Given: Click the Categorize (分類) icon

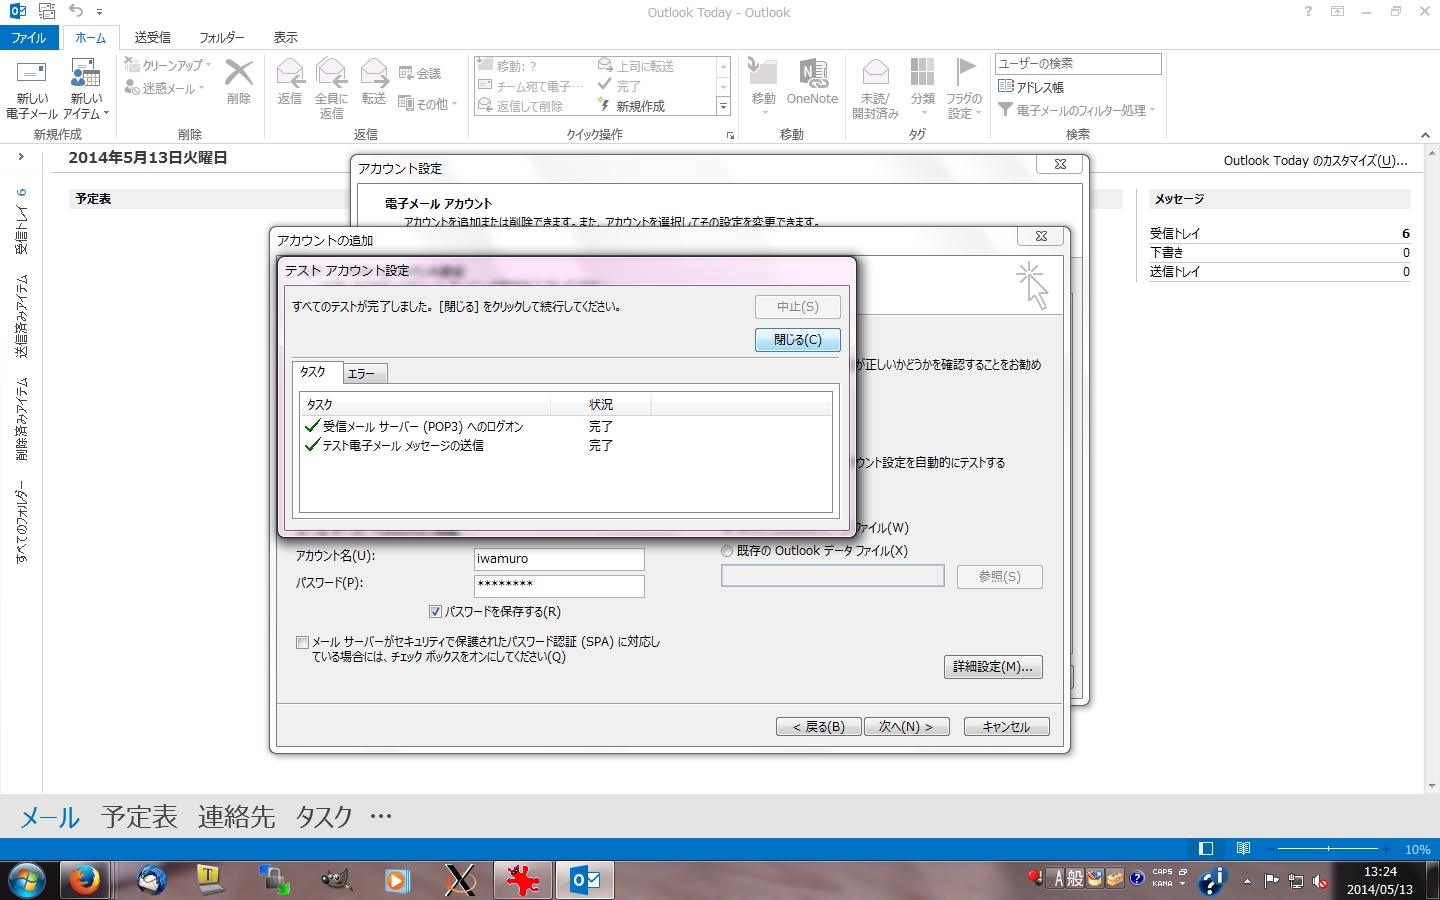Looking at the screenshot, I should click(922, 73).
